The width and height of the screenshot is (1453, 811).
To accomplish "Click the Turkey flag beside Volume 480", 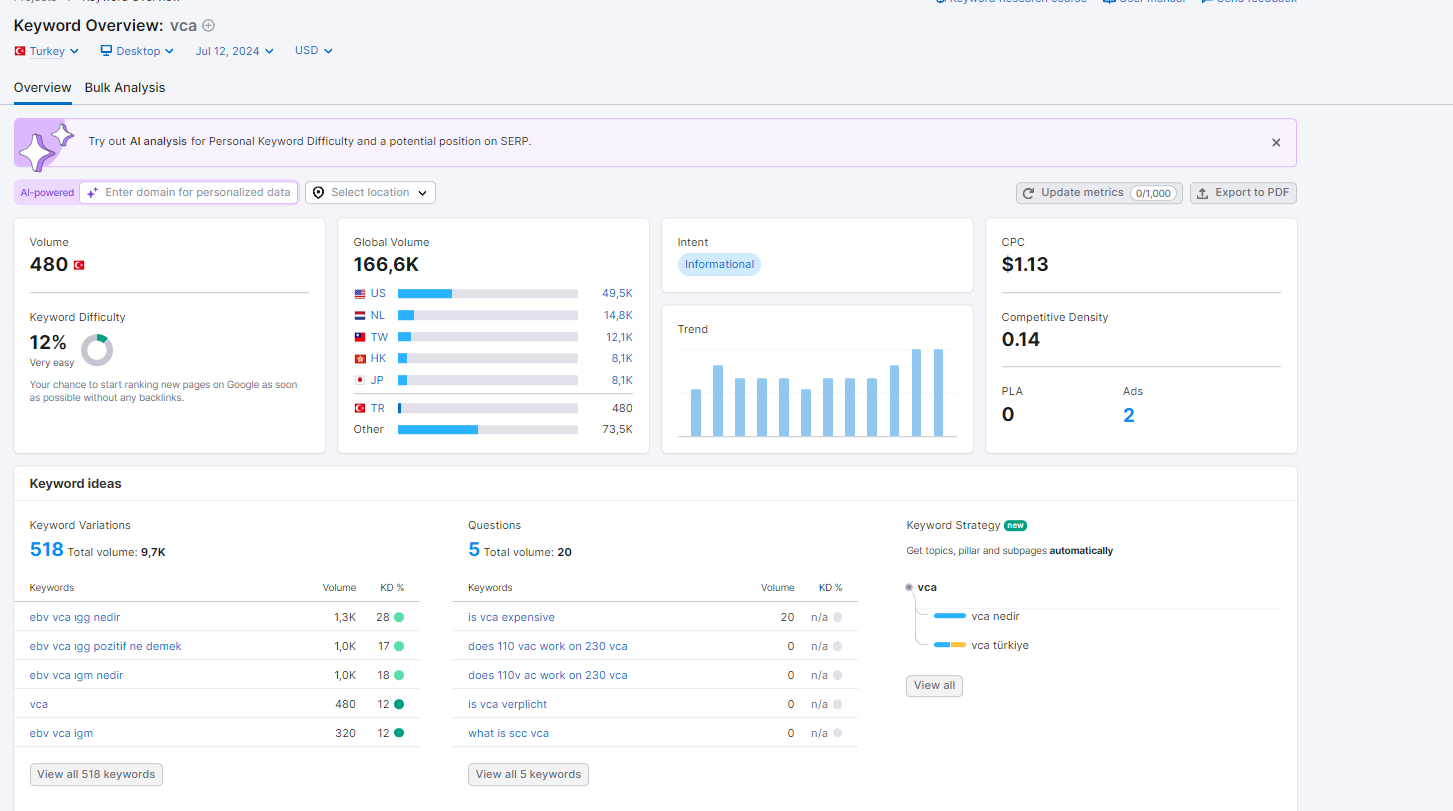I will [79, 265].
